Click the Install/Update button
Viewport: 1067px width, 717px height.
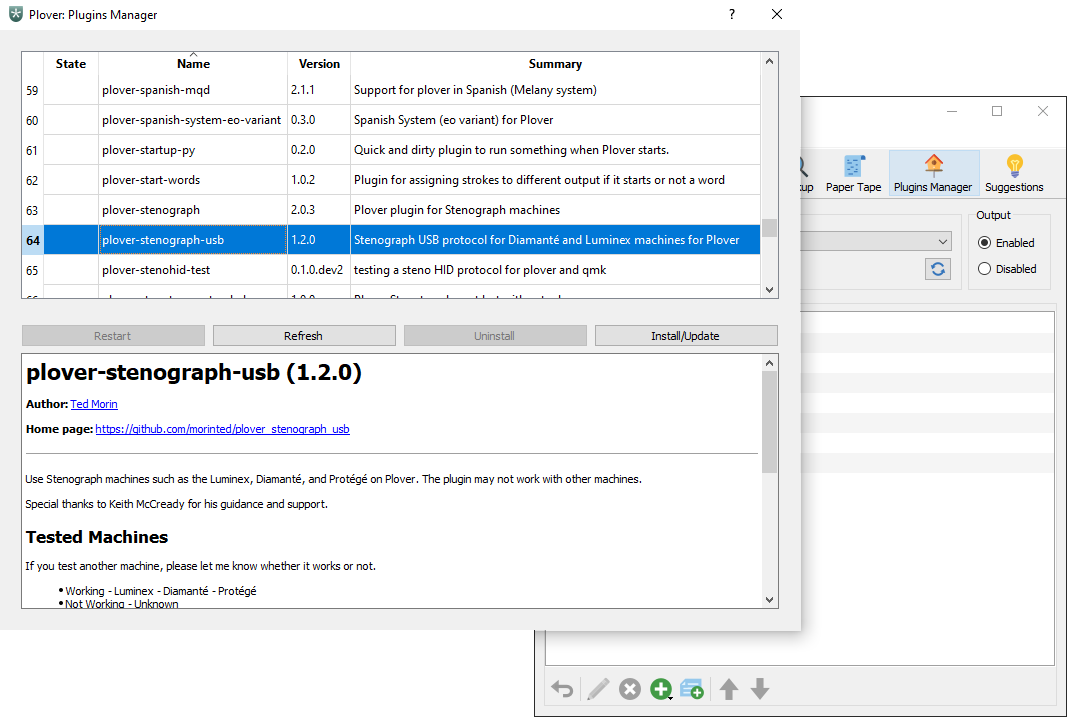point(685,336)
